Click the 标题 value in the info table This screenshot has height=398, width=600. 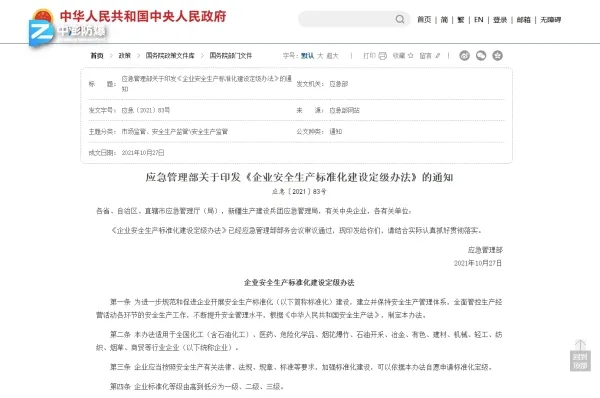207,83
